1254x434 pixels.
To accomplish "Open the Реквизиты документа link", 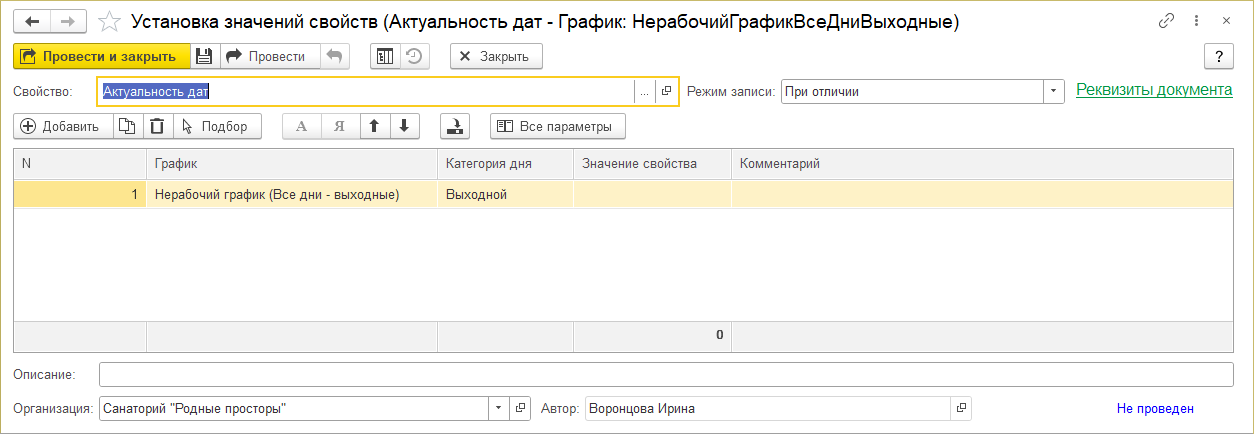I will [1154, 90].
